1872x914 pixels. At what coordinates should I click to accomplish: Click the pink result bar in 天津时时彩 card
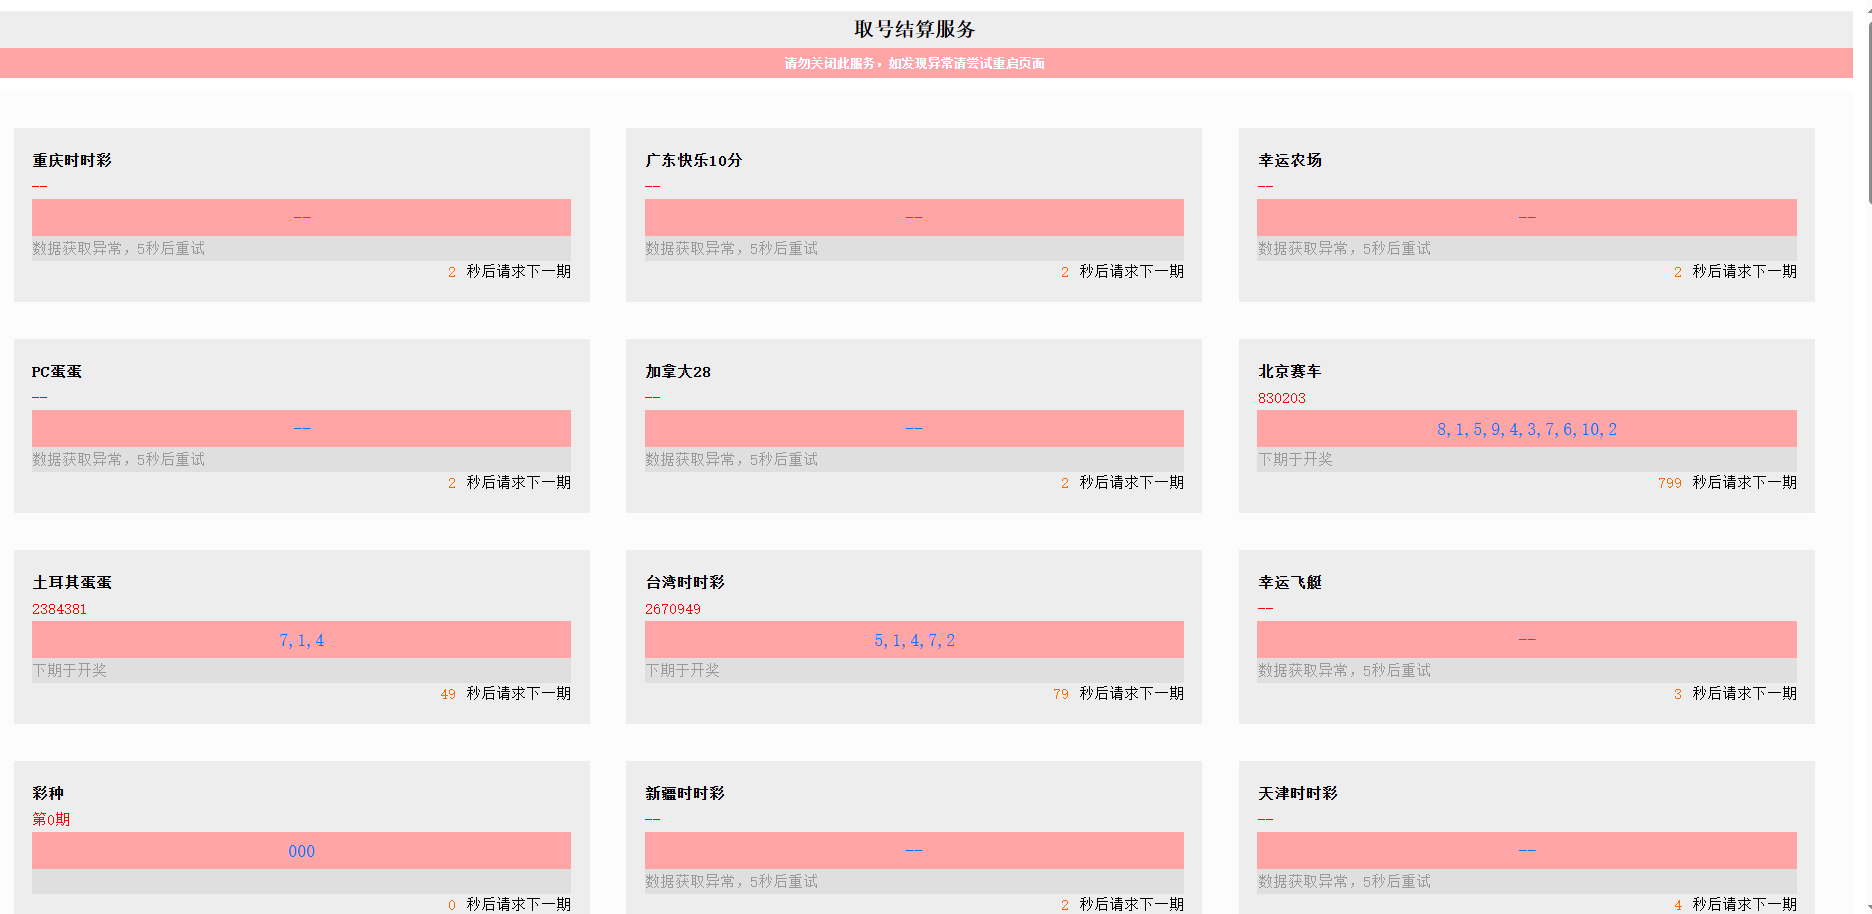(1527, 850)
